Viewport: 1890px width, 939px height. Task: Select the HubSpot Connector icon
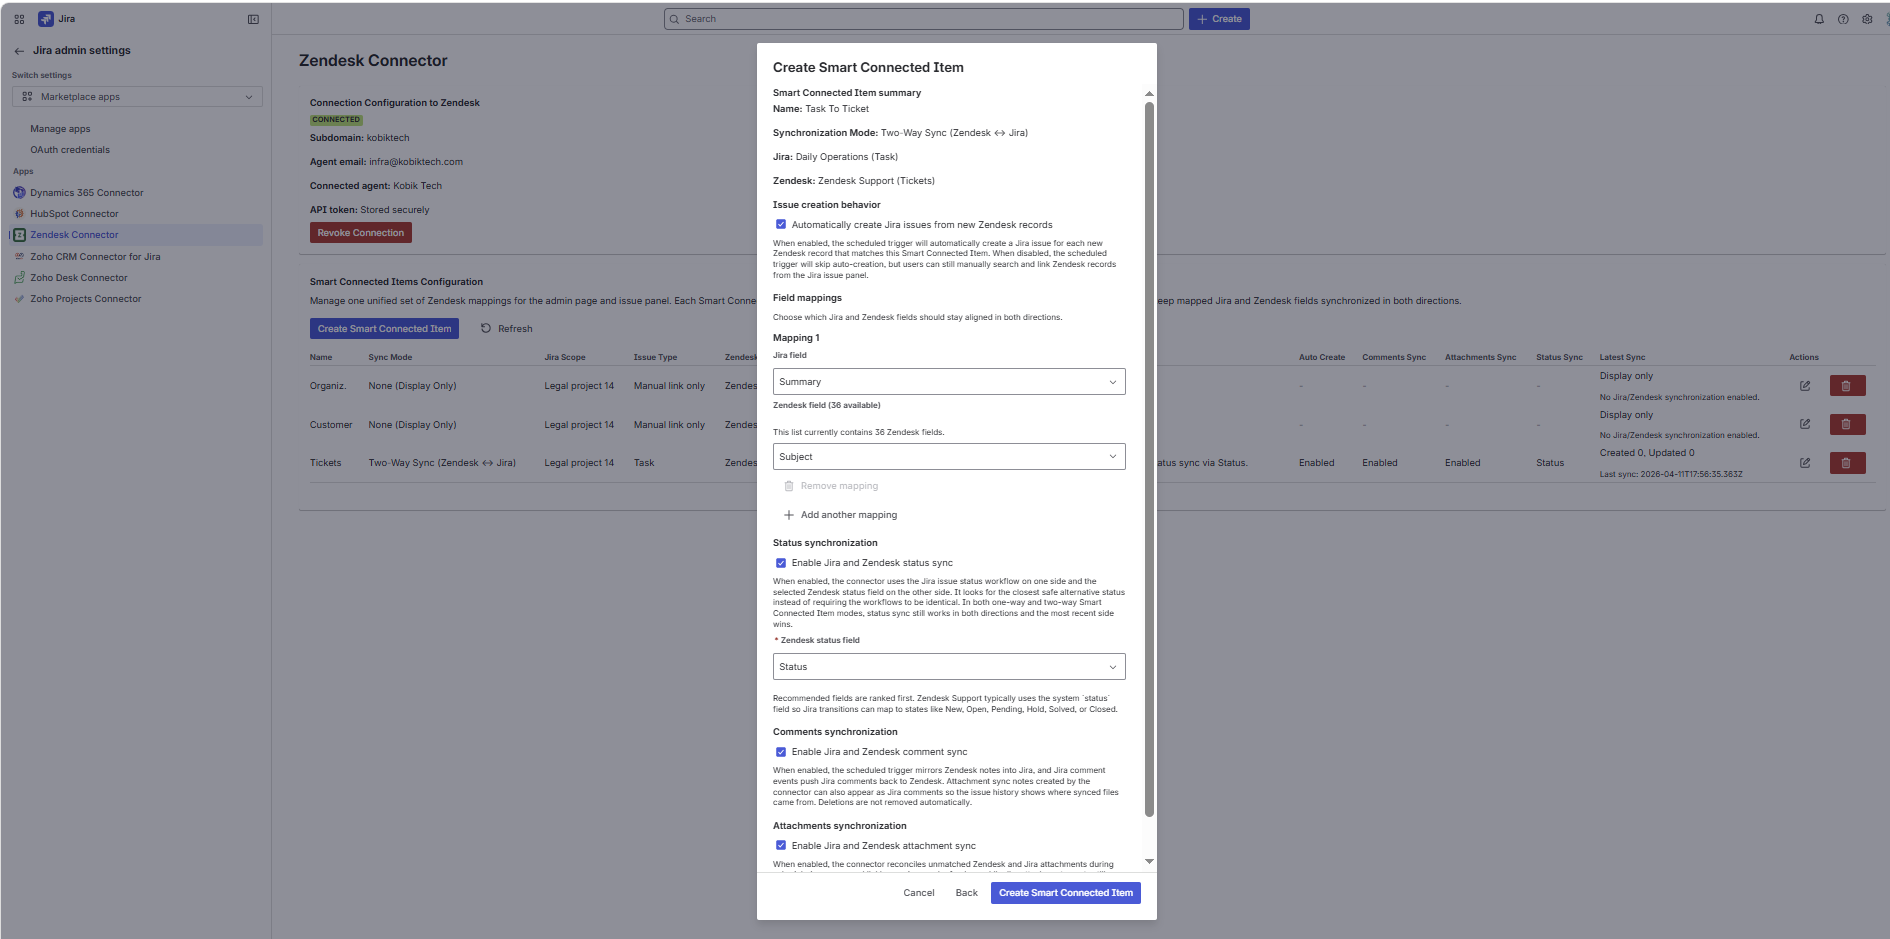click(x=21, y=213)
